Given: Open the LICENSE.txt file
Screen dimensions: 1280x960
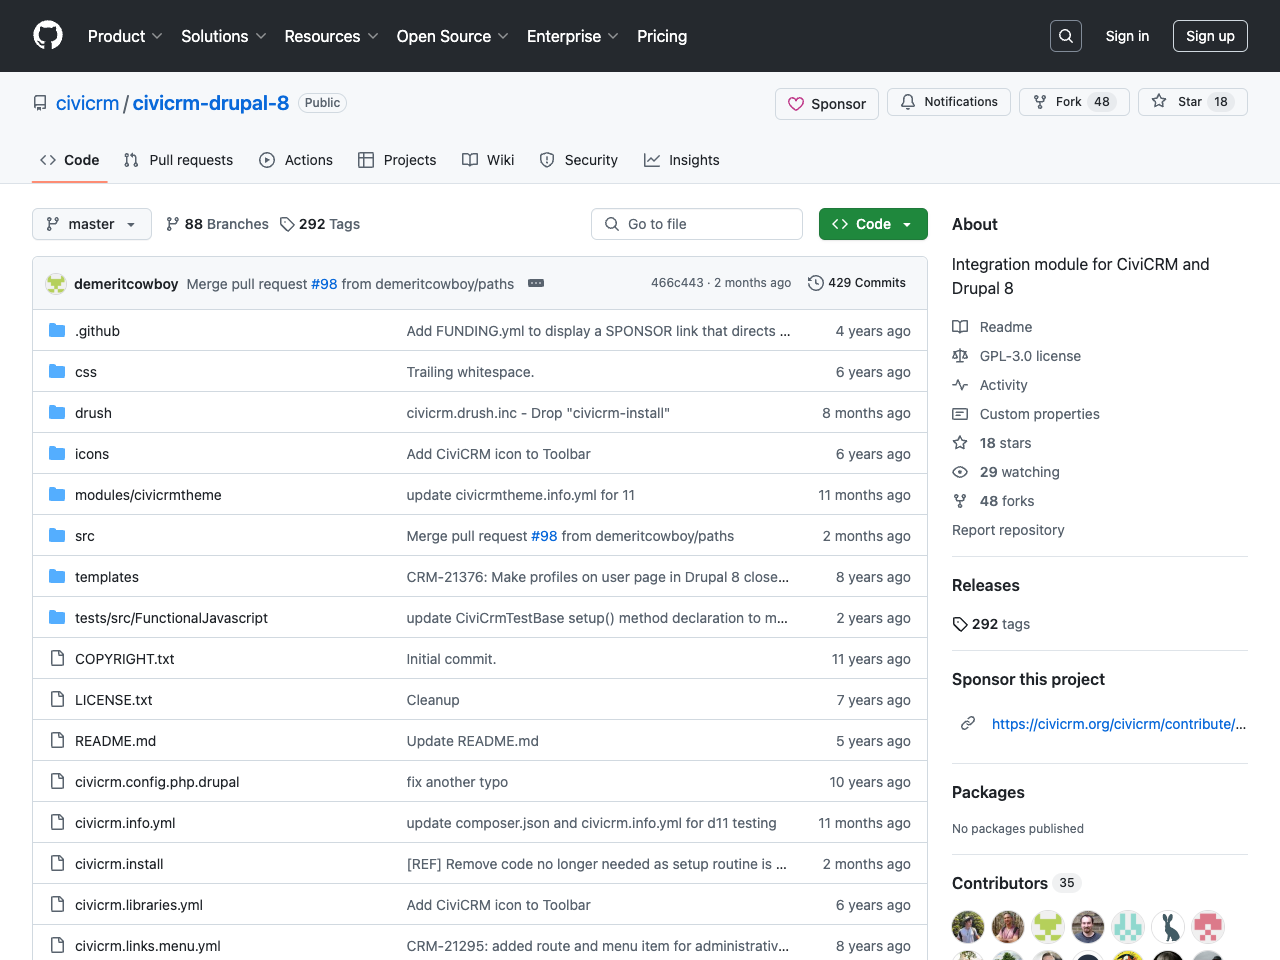Looking at the screenshot, I should pos(114,700).
